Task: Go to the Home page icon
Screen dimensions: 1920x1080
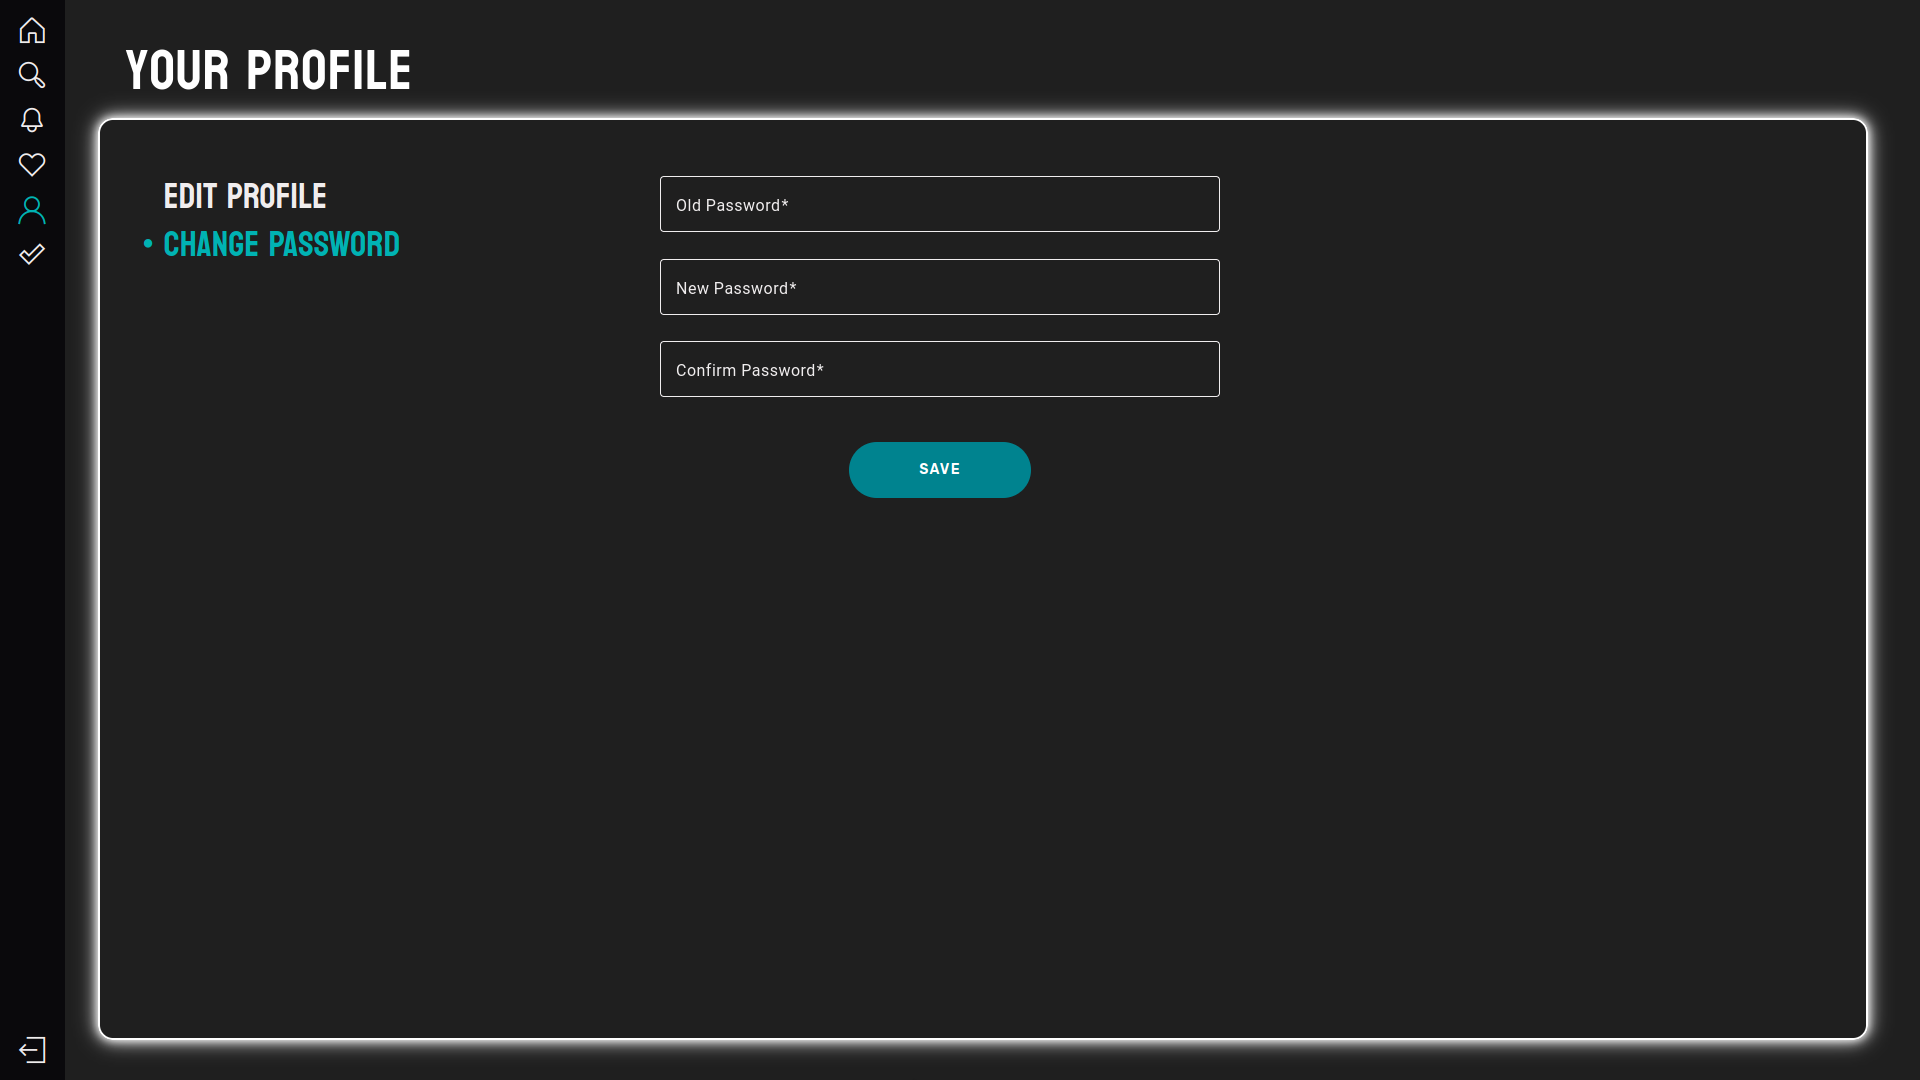Action: (x=32, y=31)
